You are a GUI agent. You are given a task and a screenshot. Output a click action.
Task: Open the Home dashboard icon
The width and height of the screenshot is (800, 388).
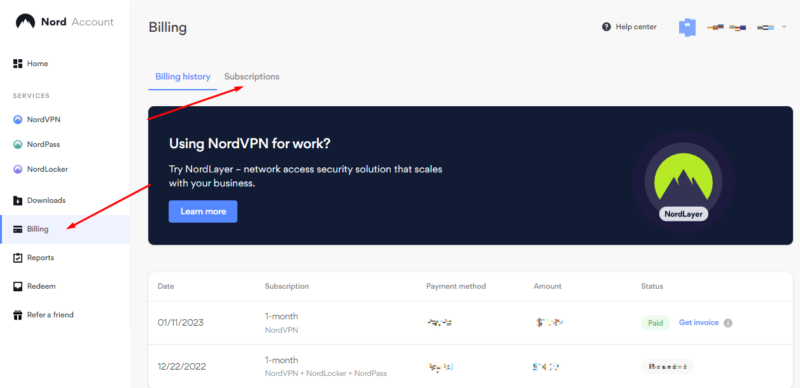pyautogui.click(x=18, y=64)
